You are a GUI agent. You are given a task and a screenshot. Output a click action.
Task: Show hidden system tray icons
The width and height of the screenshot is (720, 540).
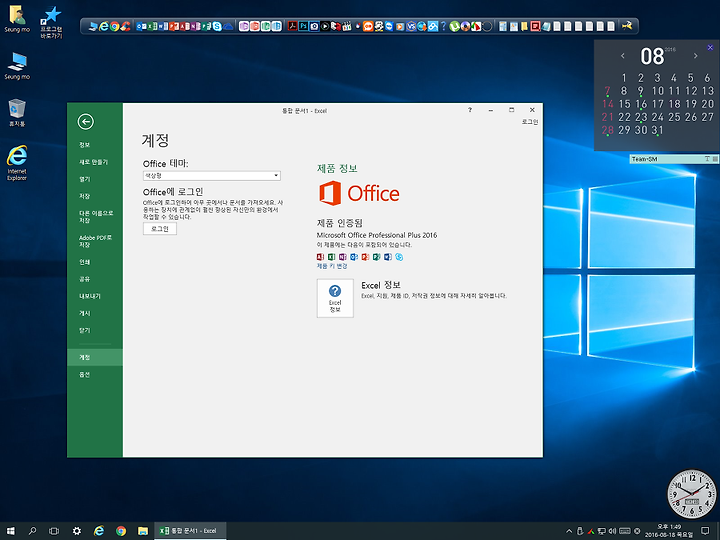(569, 531)
